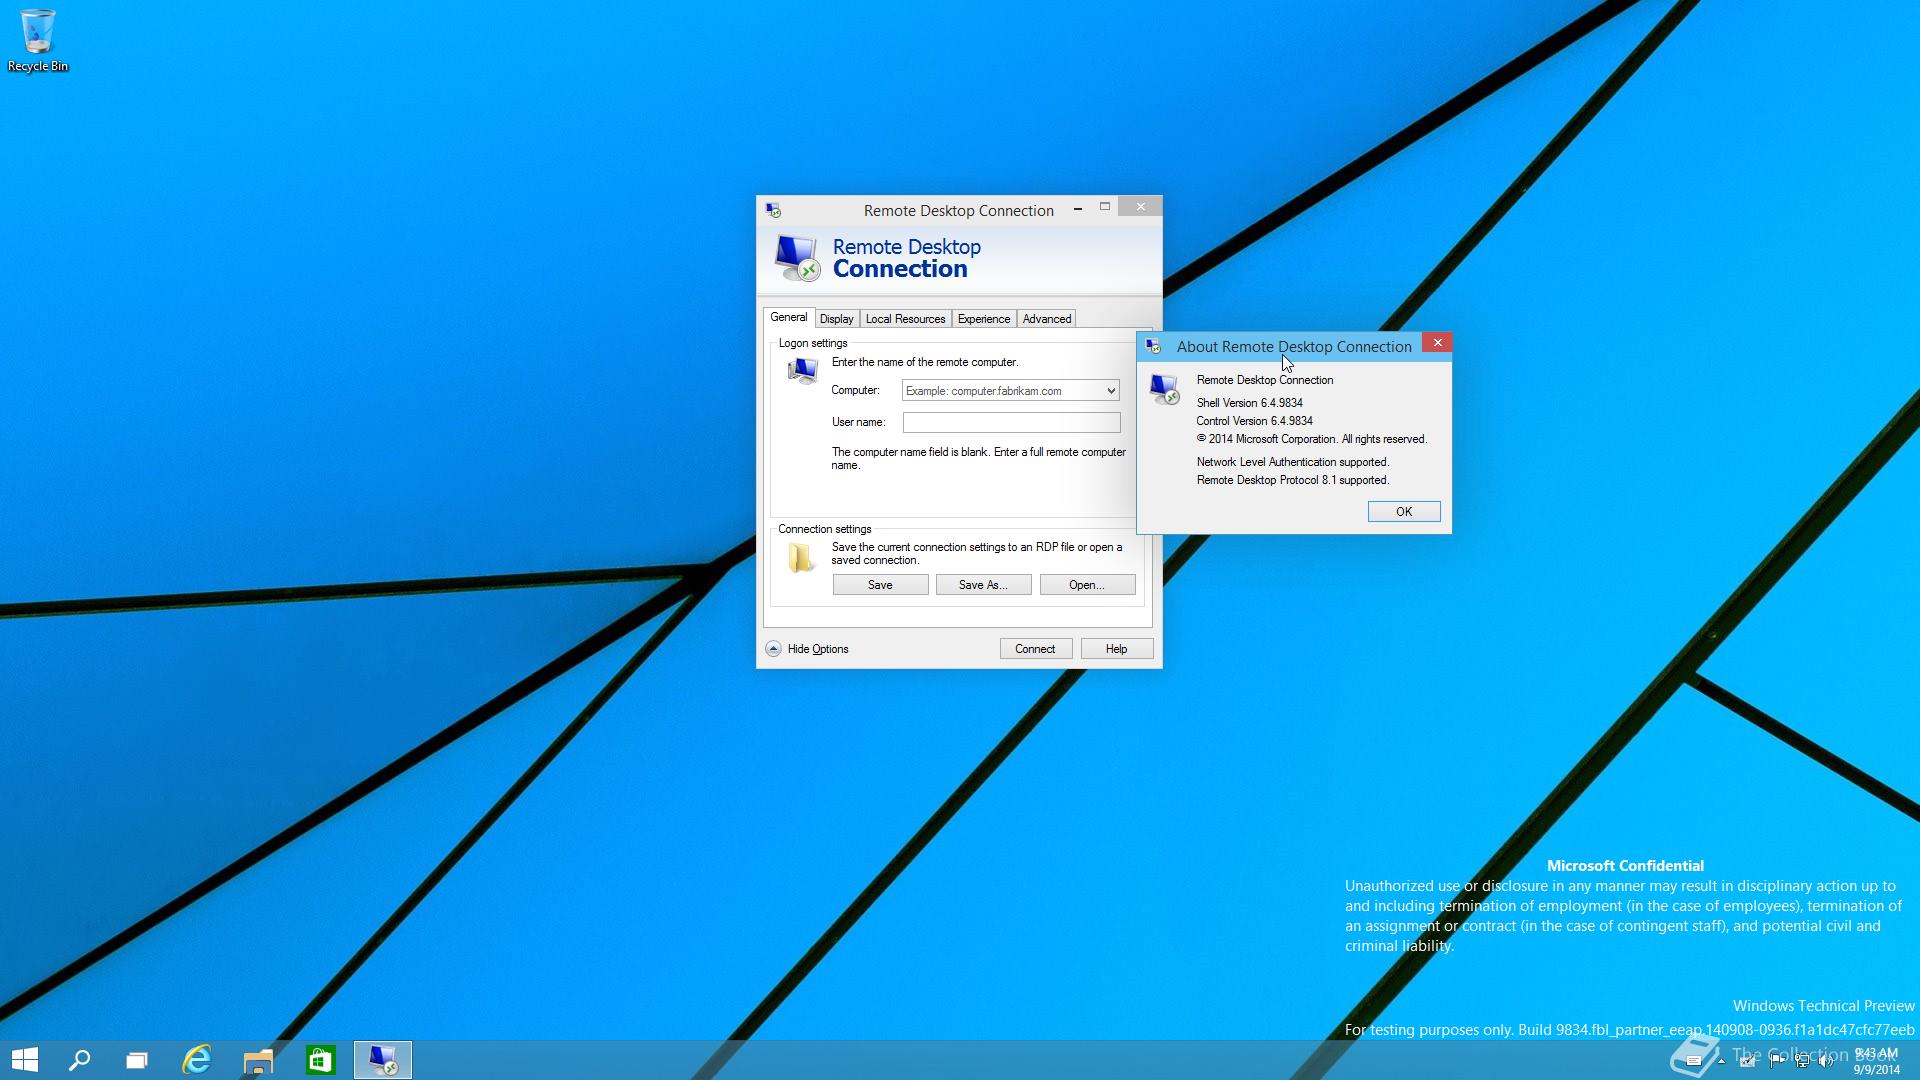Click the 'Shell Version 6.4.9834' text

1249,403
